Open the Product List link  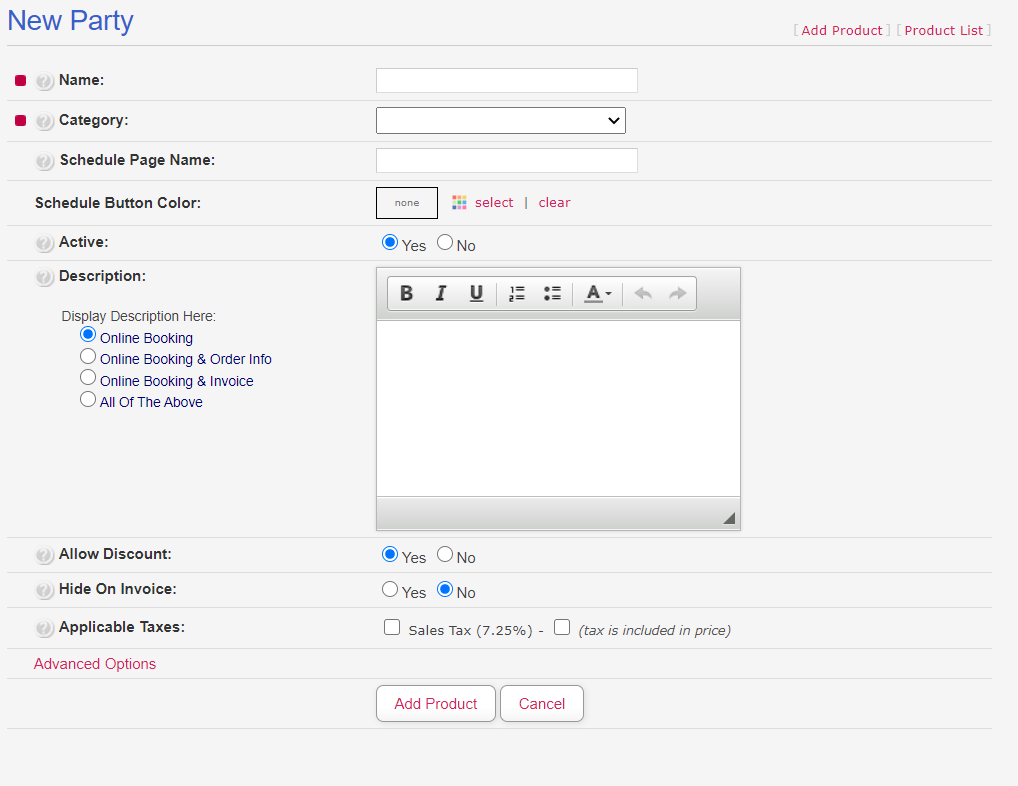943,31
